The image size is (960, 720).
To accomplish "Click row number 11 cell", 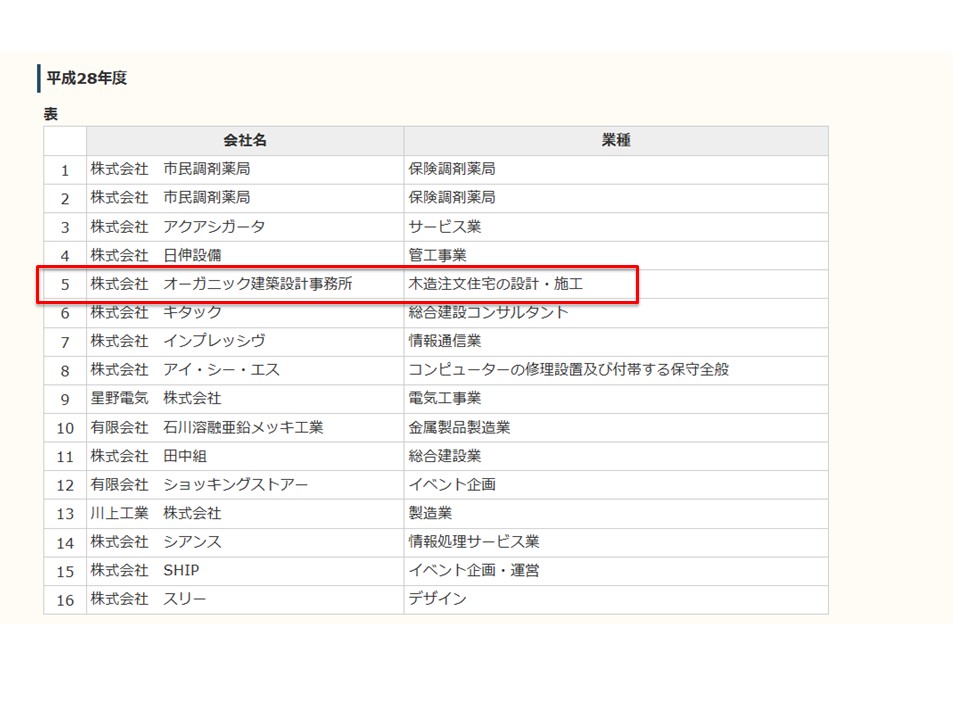I will [x=65, y=457].
